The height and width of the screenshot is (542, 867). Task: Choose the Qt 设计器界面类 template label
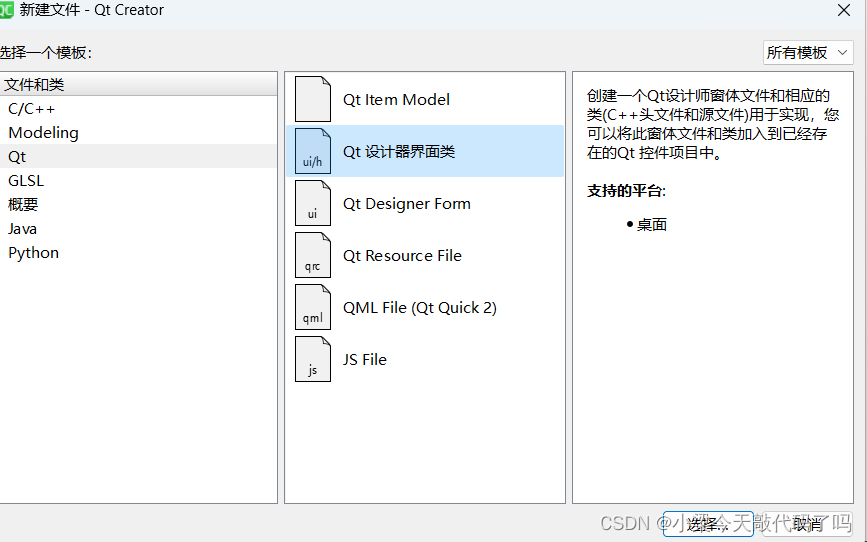click(399, 152)
